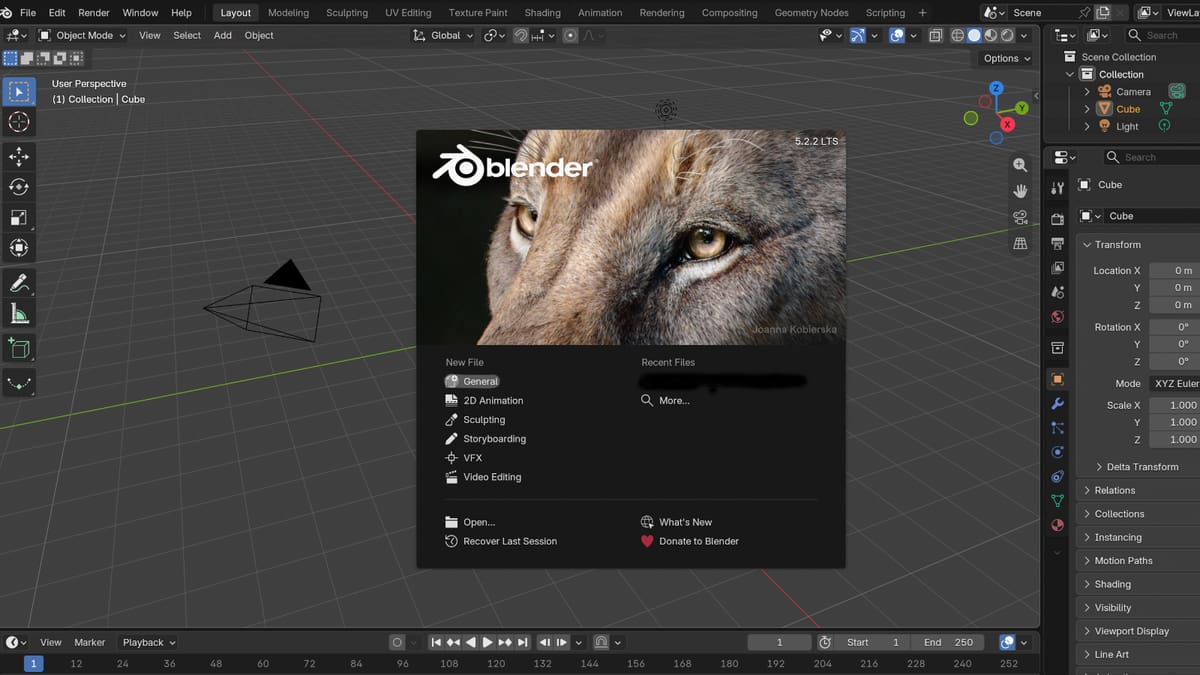Click the Scale X value field

[x=1174, y=405]
